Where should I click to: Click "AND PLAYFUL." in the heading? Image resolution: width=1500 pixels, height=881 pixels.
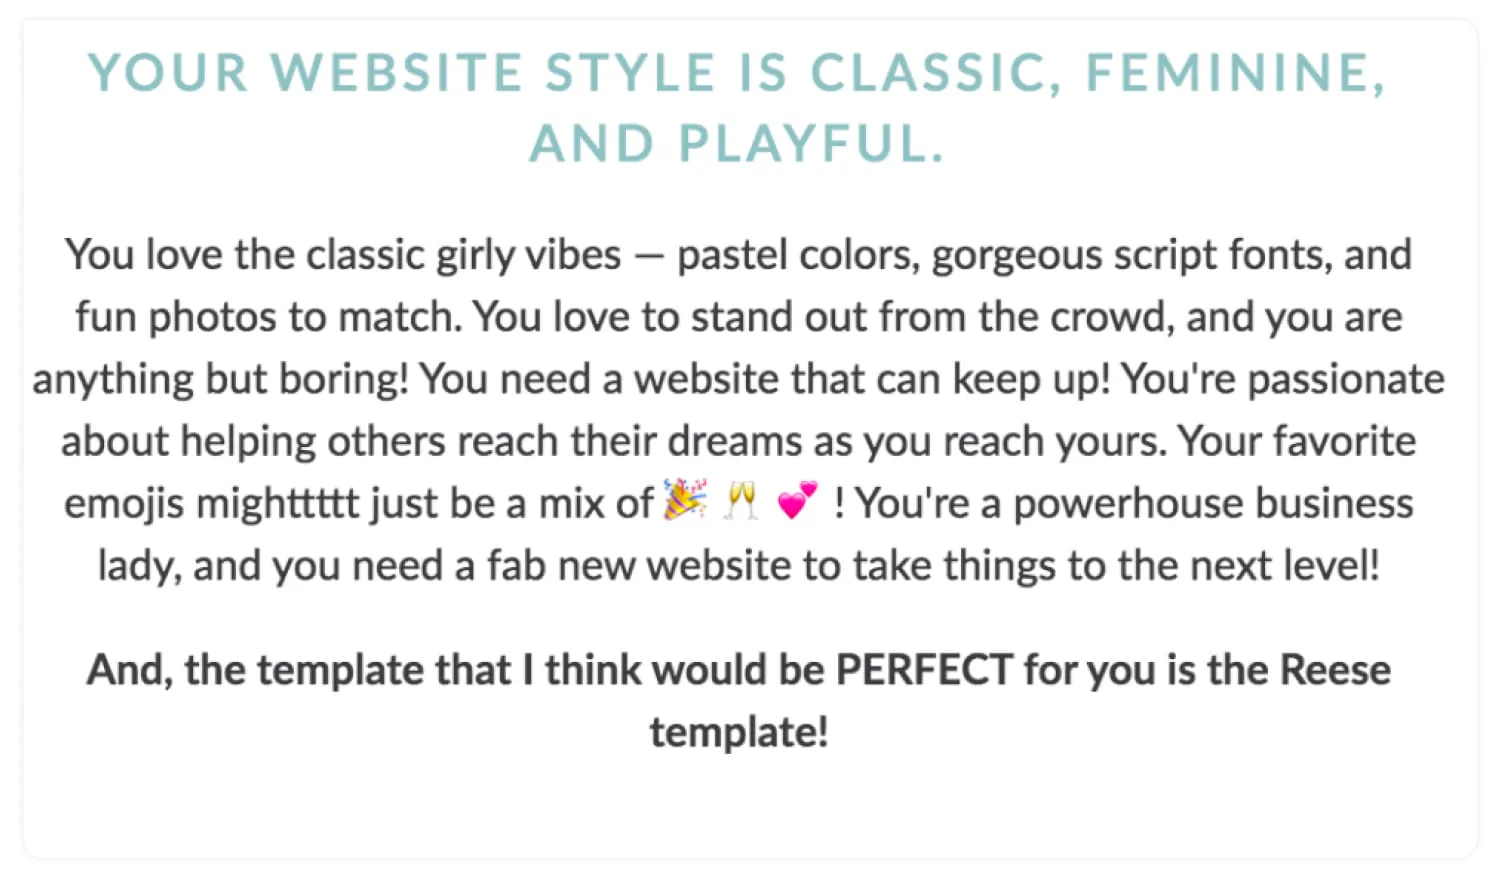pos(737,144)
